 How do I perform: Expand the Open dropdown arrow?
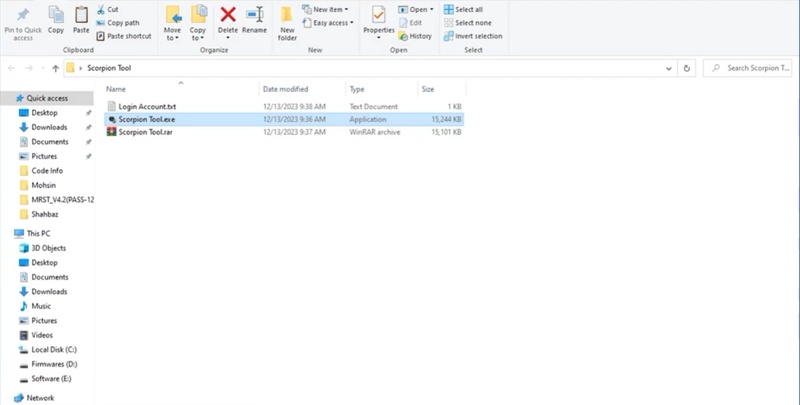point(432,10)
